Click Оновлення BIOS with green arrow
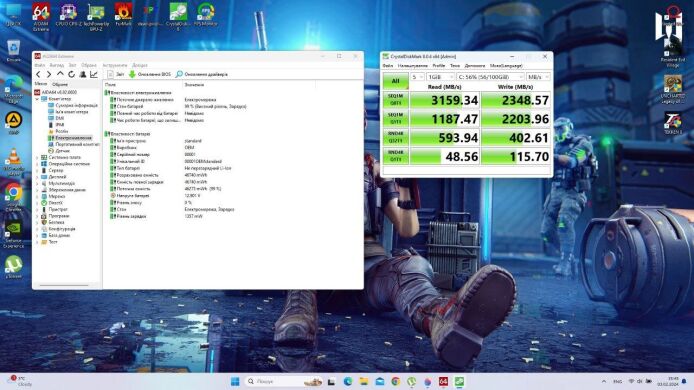Viewport: 694px width, 390px height. [150, 74]
